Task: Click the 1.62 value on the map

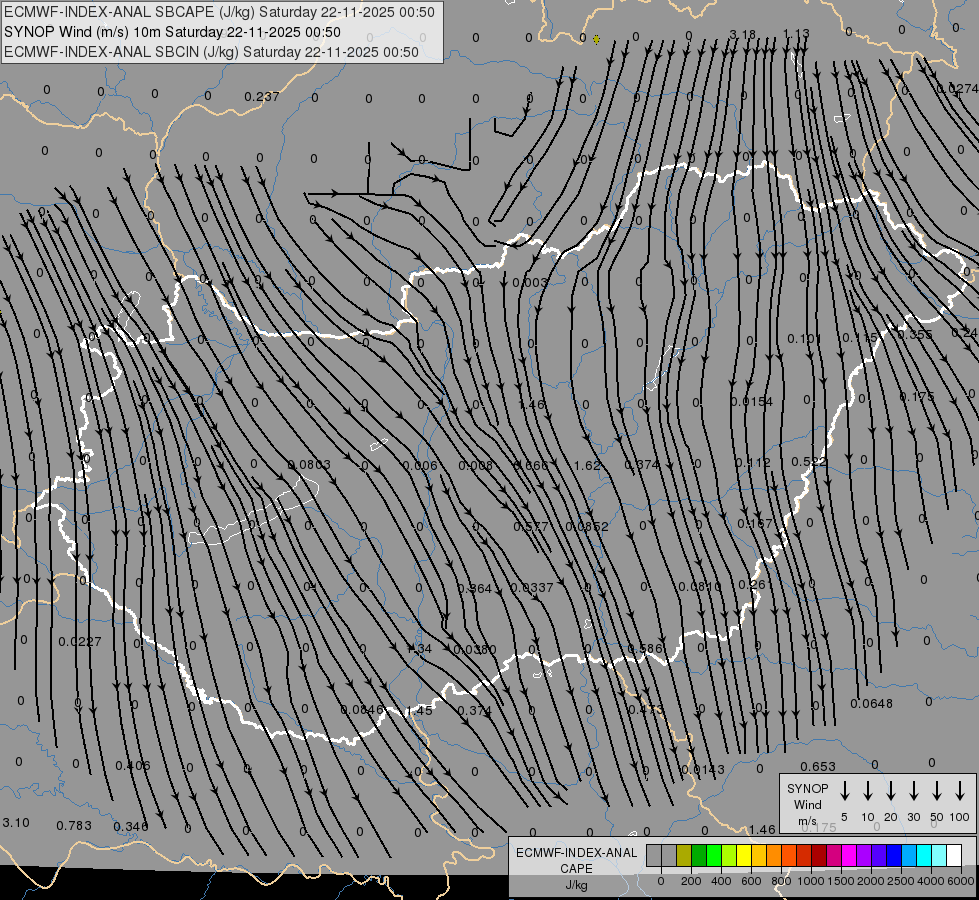Action: coord(587,465)
